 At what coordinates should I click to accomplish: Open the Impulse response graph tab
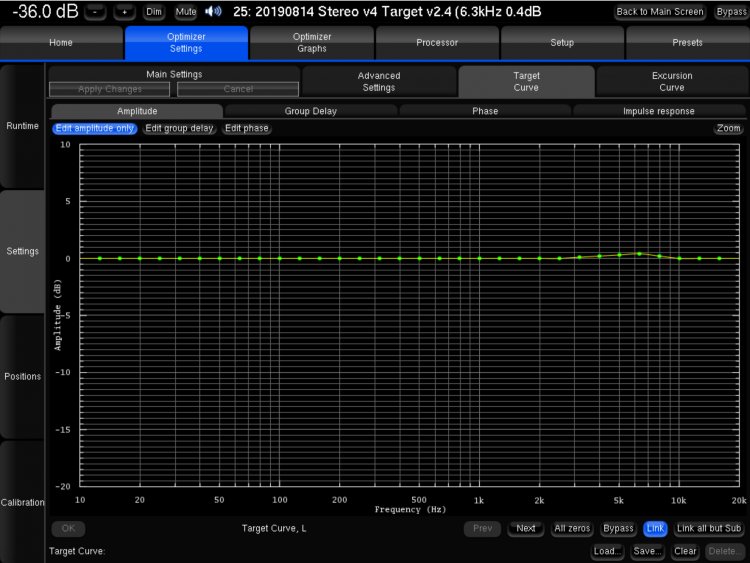(x=660, y=111)
